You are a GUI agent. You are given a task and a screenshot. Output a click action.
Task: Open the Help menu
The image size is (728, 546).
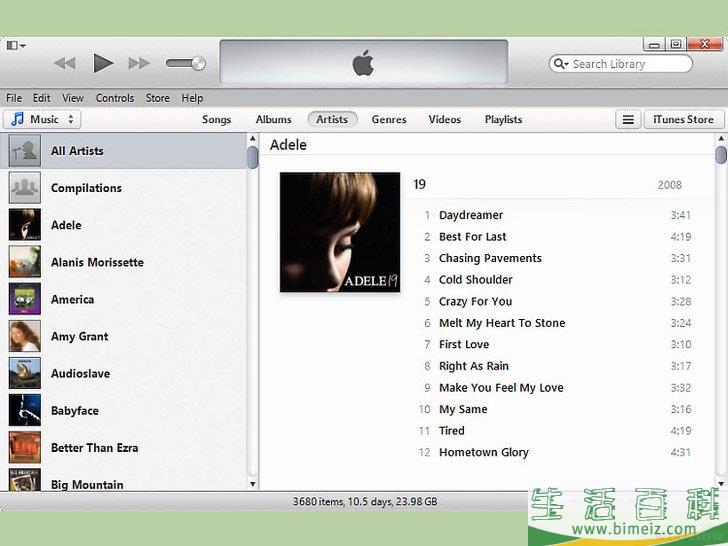tap(192, 98)
